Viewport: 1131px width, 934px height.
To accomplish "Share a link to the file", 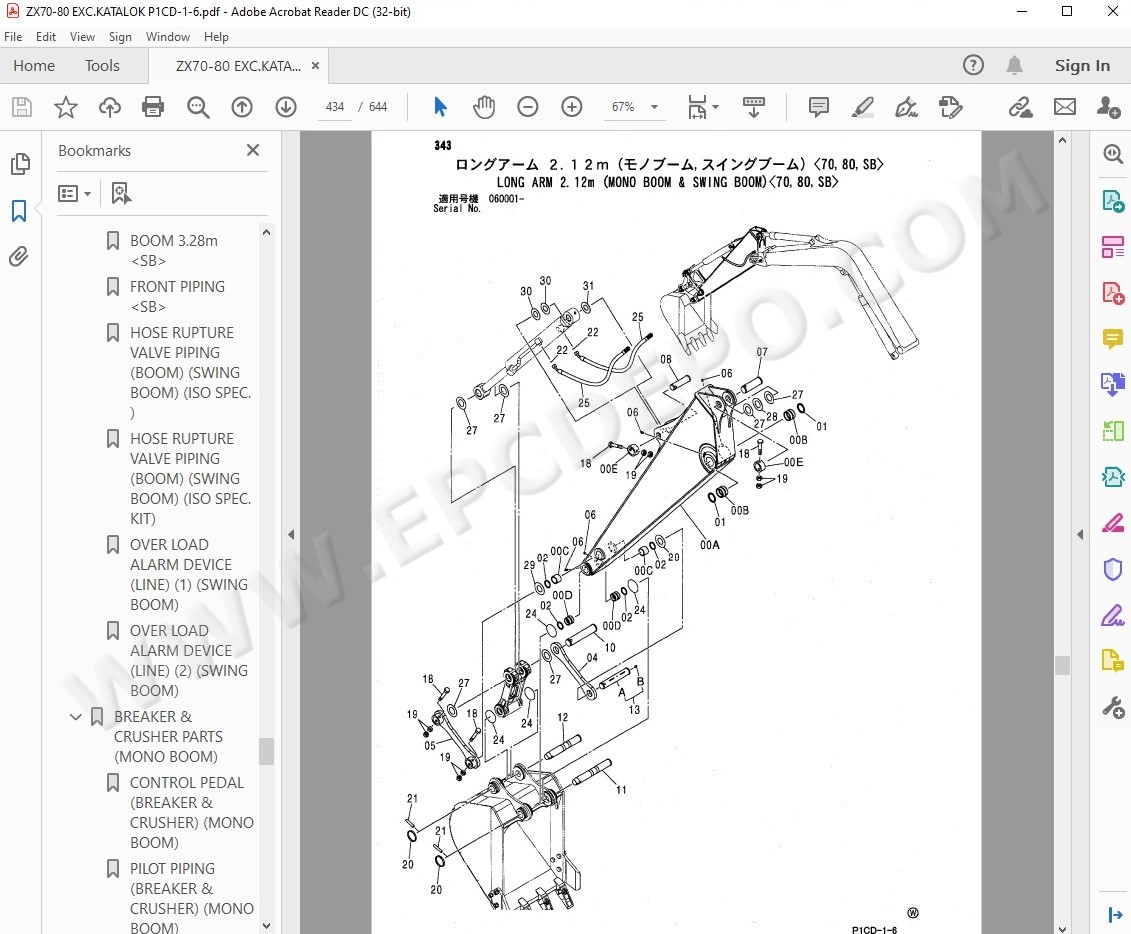I will (1020, 107).
